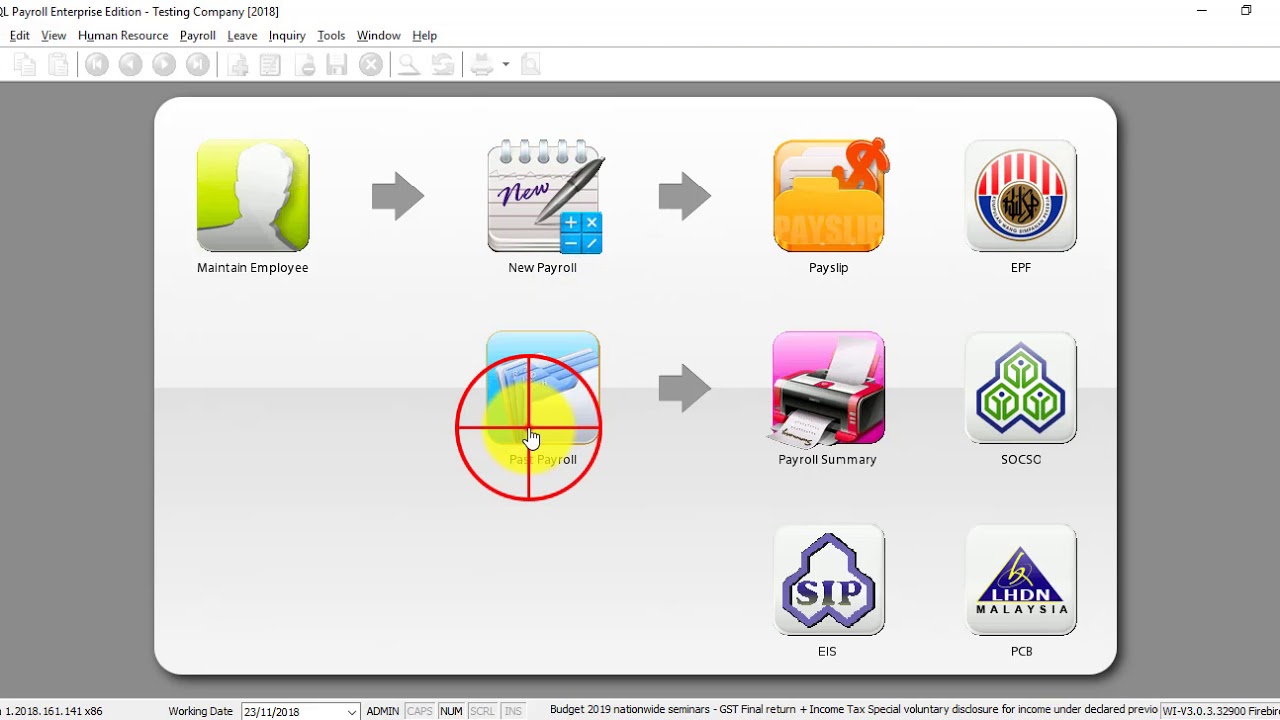1280x720 pixels.
Task: Click the New record toolbar icon
Action: point(238,65)
